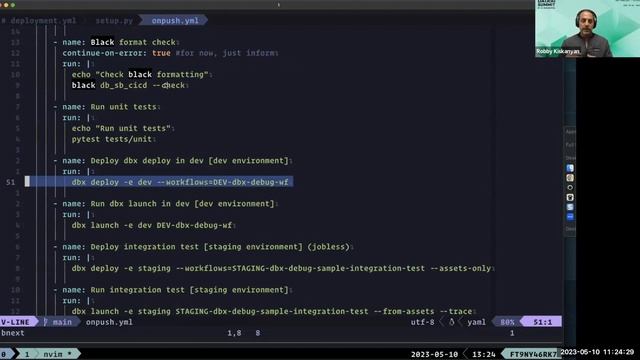This screenshot has height=360, width=640.
Task: Click the dbx launch -e staging --trace line
Action: click(272, 311)
